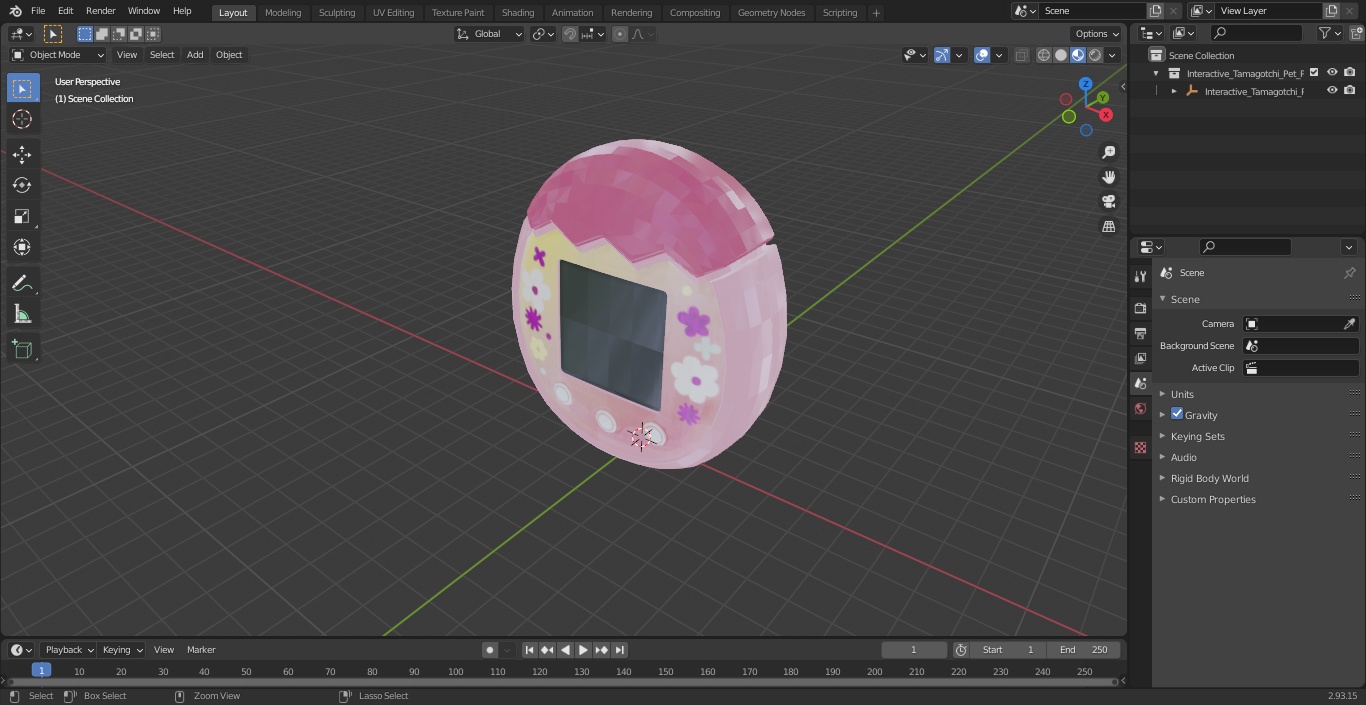The height and width of the screenshot is (705, 1366).
Task: Click the timeline View menu
Action: point(164,650)
